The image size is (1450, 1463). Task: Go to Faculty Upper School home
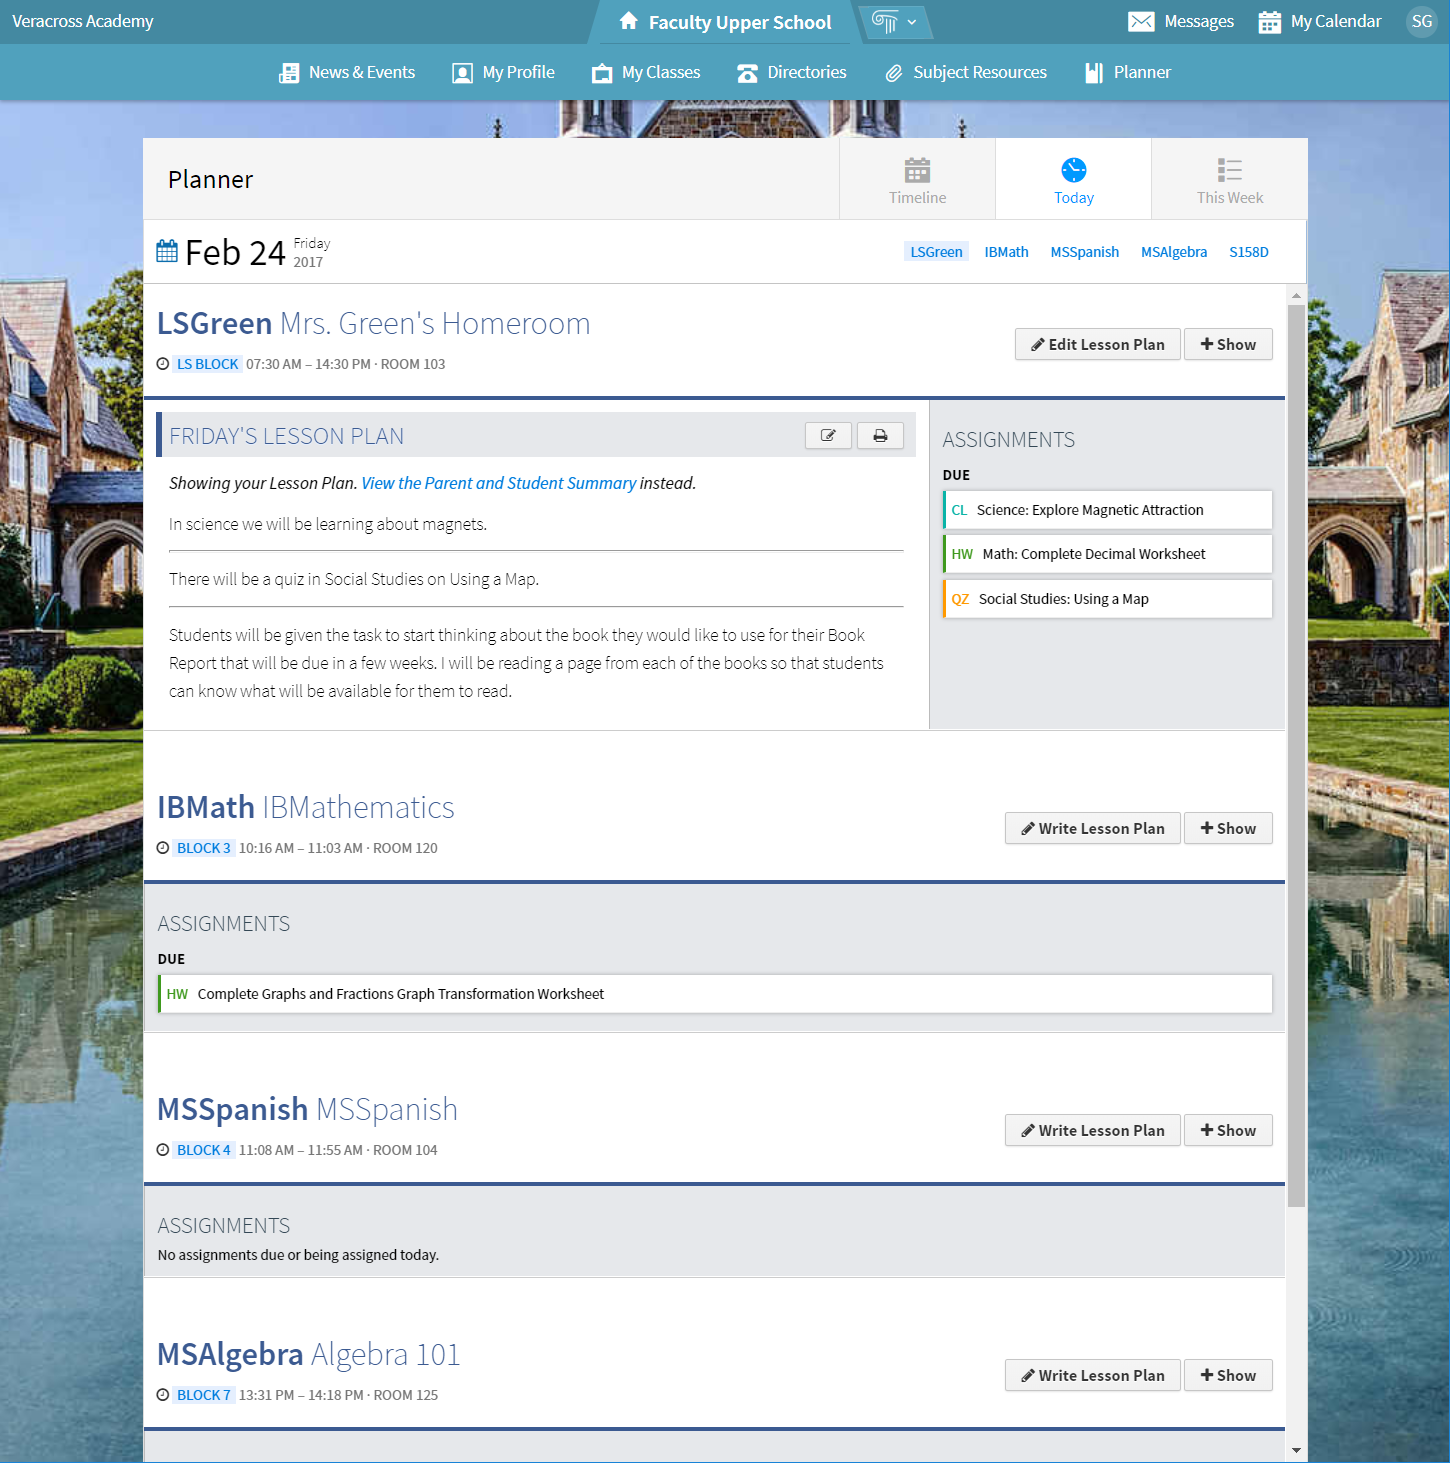click(x=725, y=22)
